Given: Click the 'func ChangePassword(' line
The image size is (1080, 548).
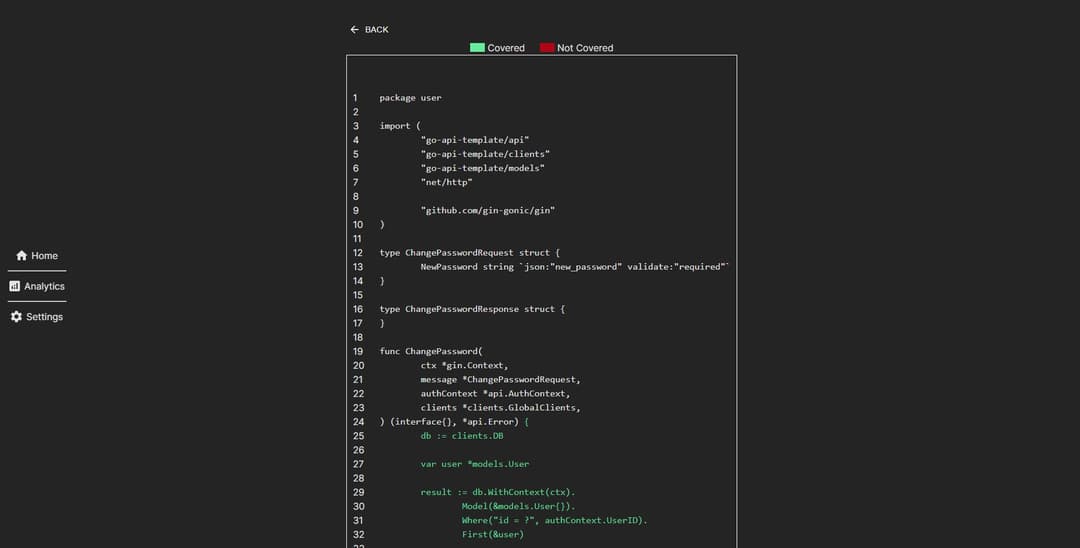Looking at the screenshot, I should (431, 351).
